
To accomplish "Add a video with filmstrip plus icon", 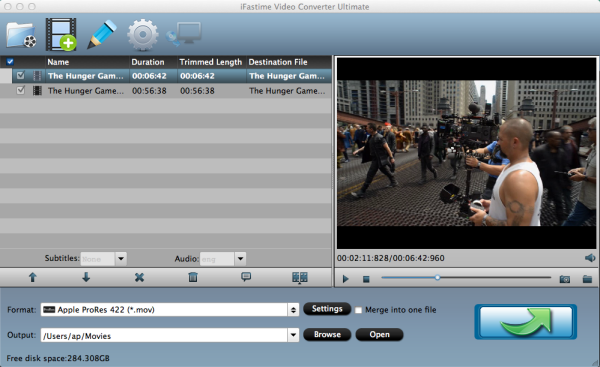I will point(61,34).
